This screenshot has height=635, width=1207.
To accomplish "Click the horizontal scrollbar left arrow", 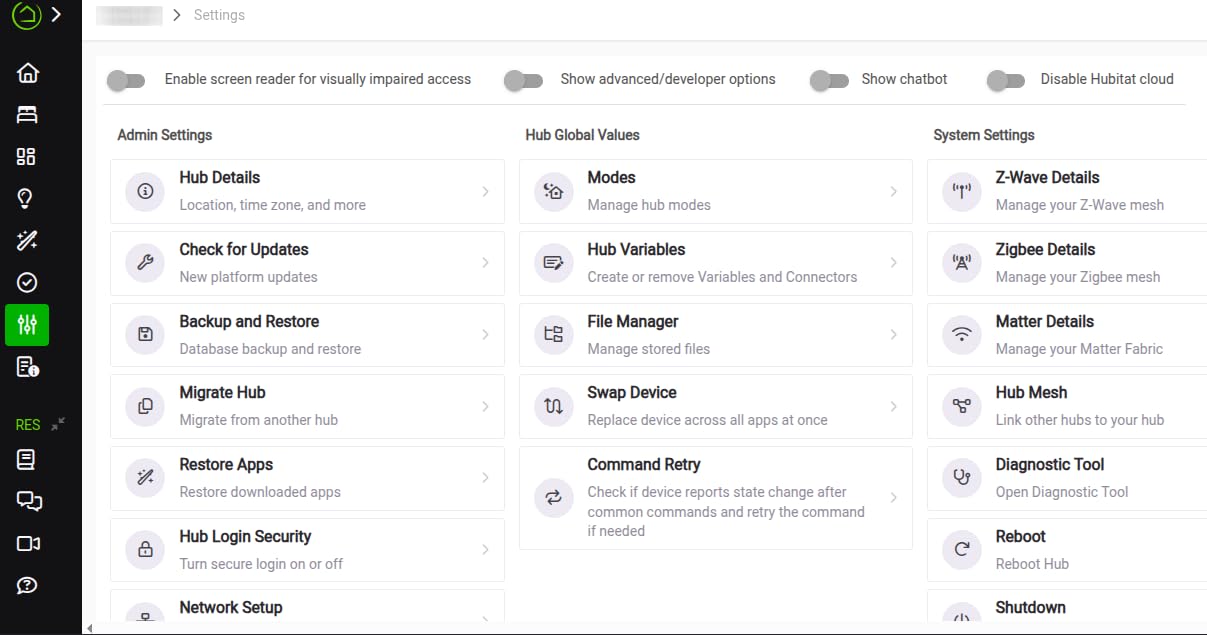I will tap(89, 629).
